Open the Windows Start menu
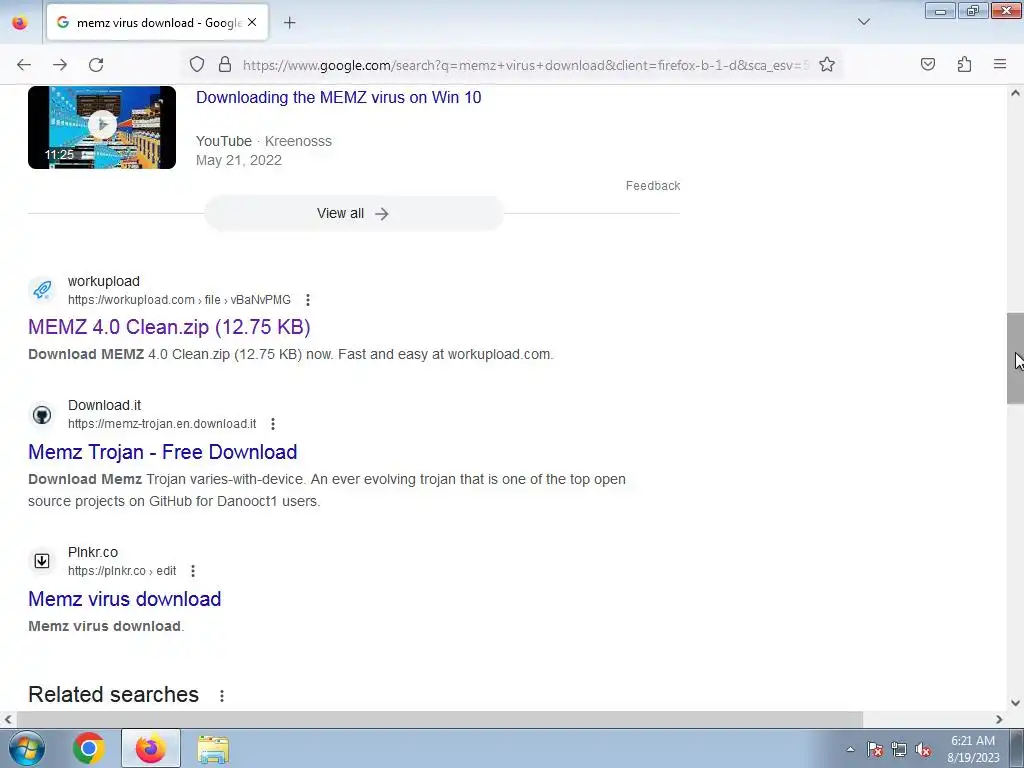Viewport: 1024px width, 768px height. 25,748
